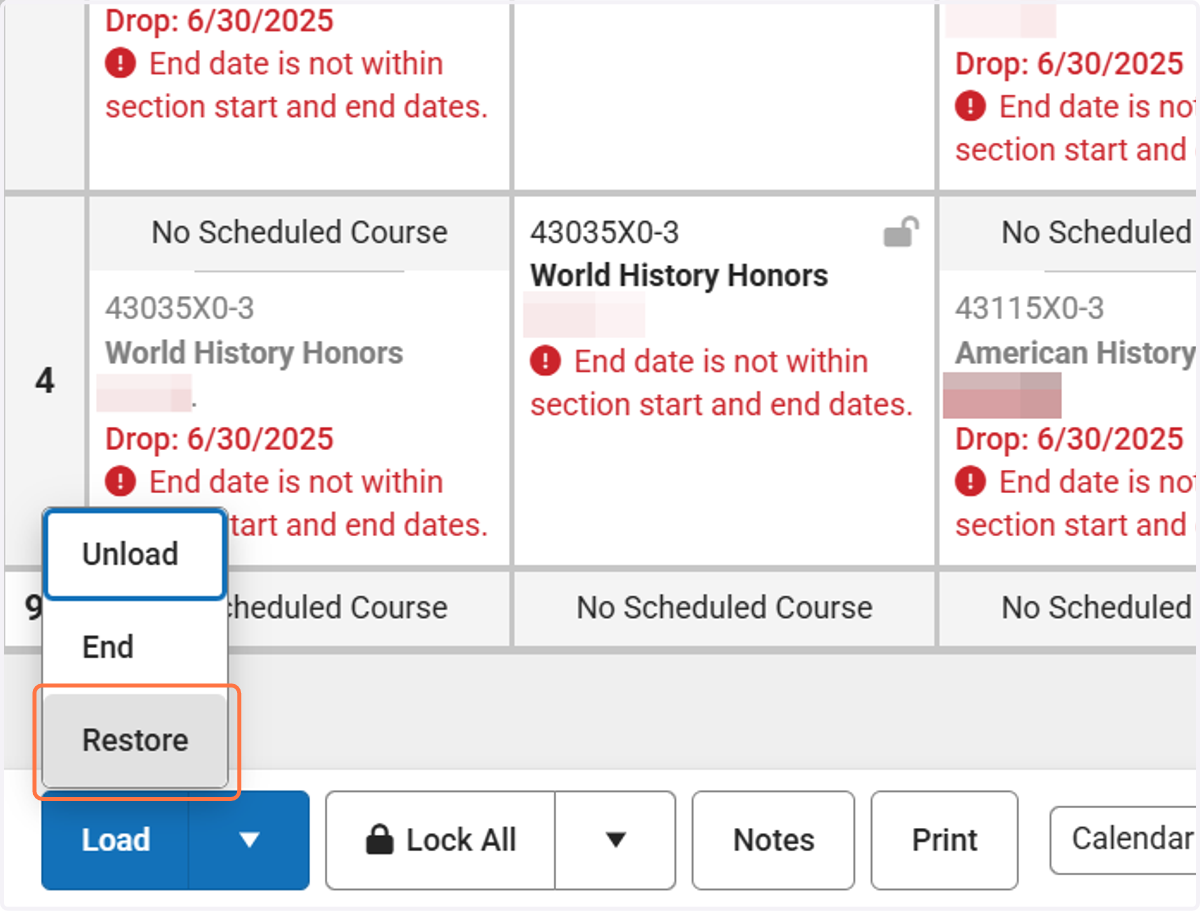
Task: Choose End in the Load dropdown menu
Action: 135,647
